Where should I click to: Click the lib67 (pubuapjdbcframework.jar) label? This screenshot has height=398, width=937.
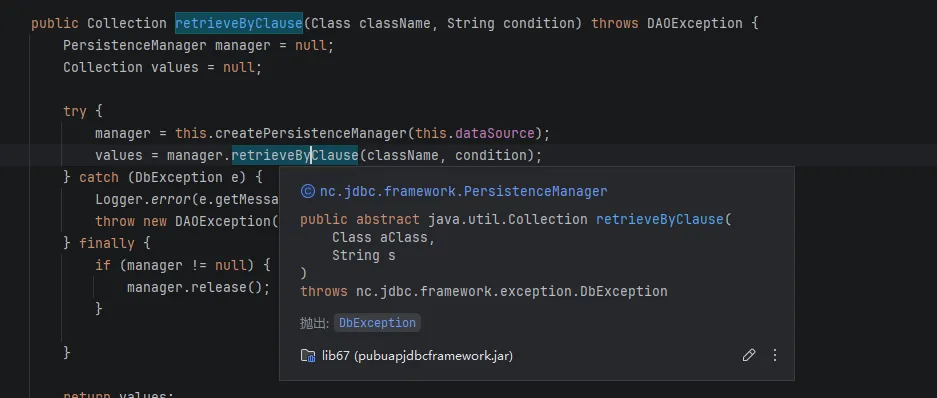tap(417, 356)
